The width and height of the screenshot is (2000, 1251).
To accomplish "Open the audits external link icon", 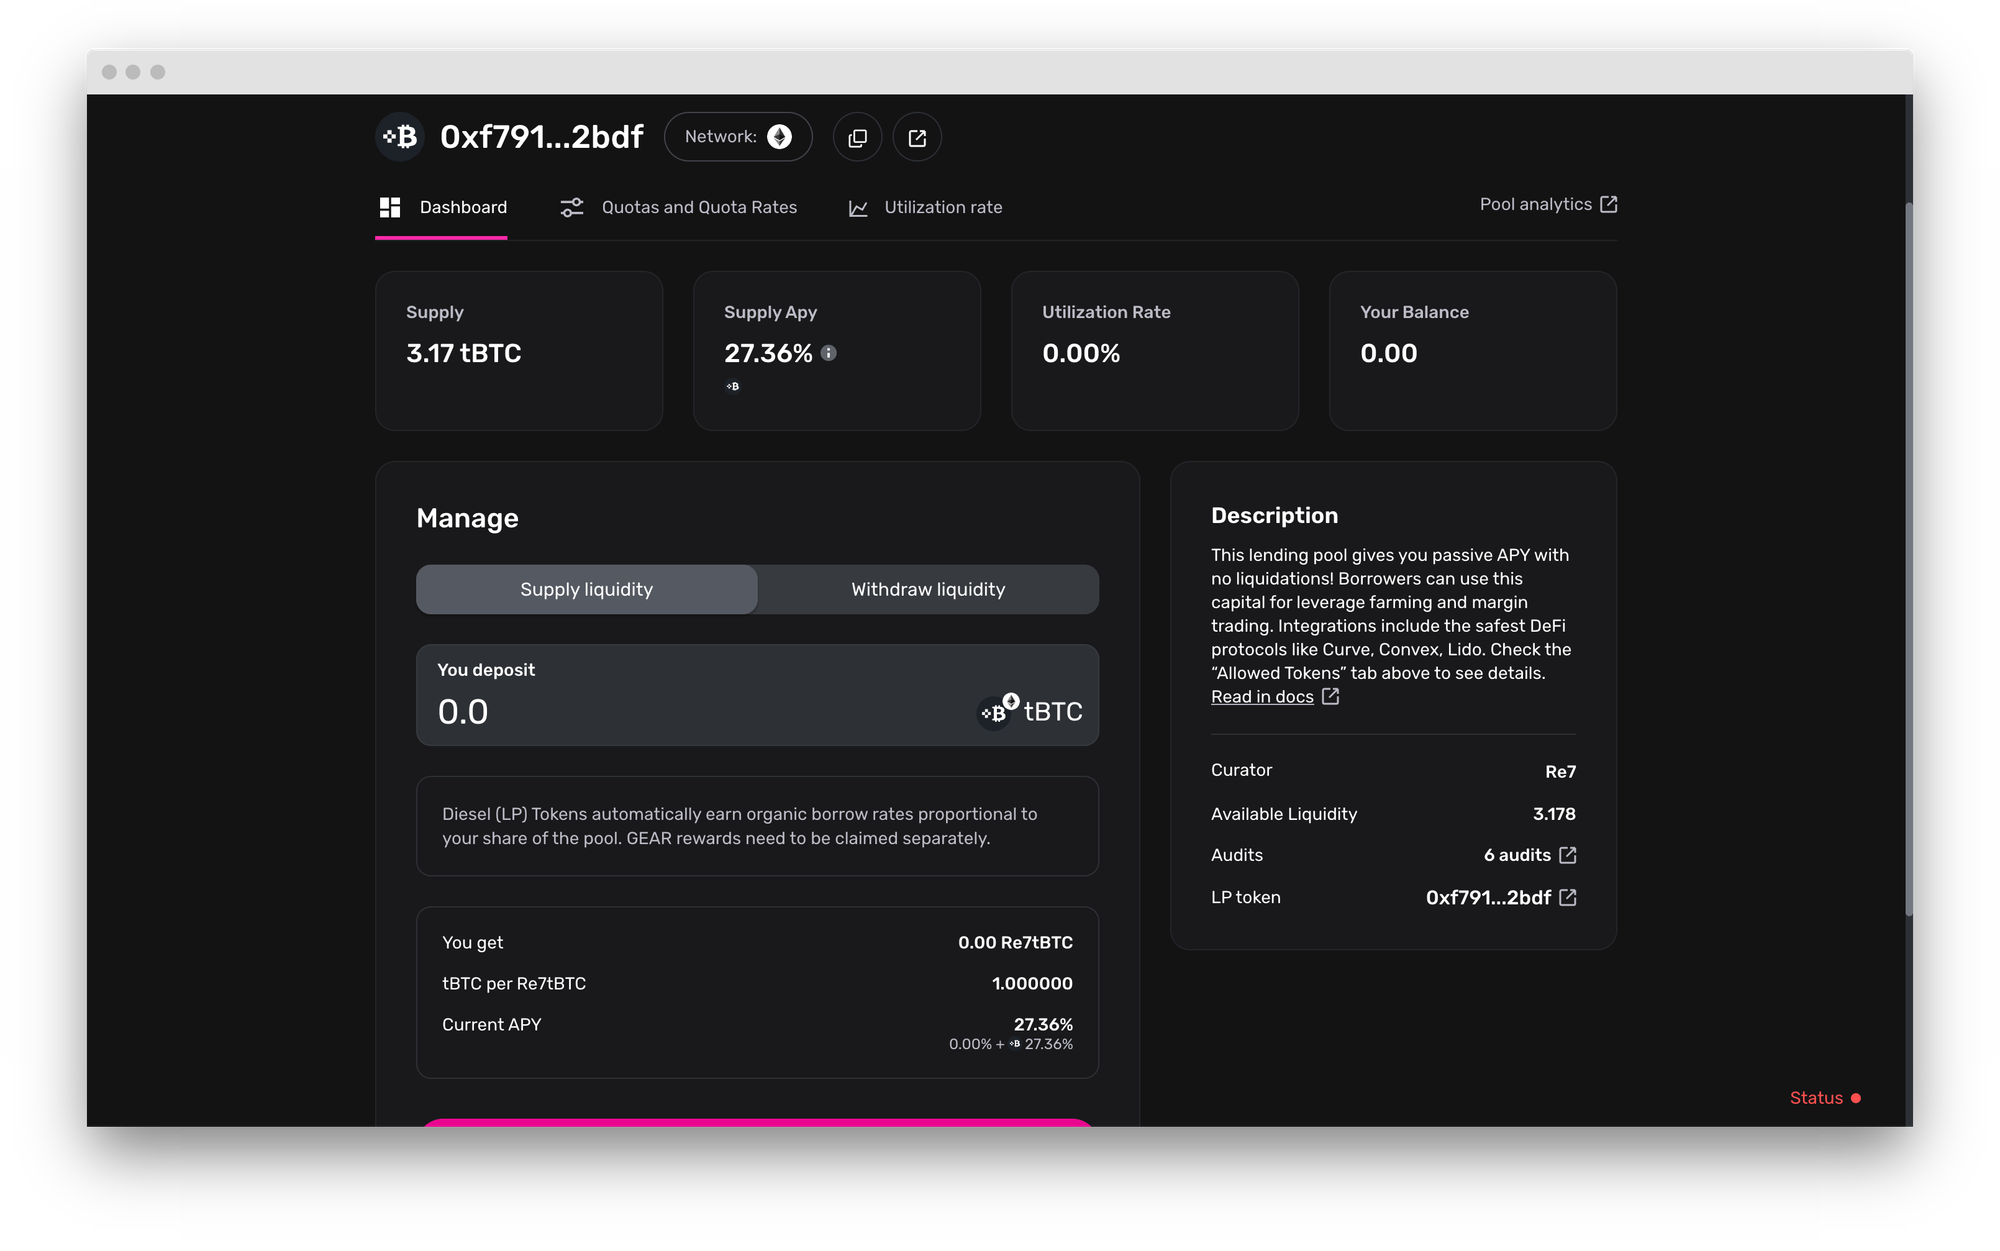I will point(1568,855).
